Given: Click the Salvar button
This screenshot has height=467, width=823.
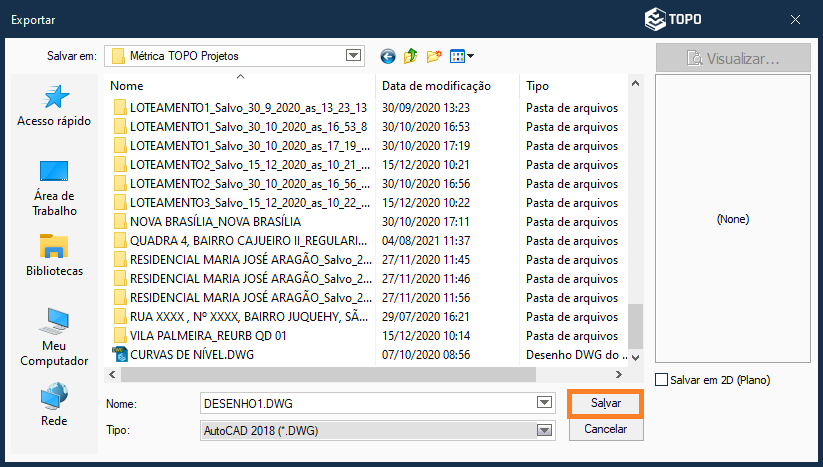Looking at the screenshot, I should [605, 403].
